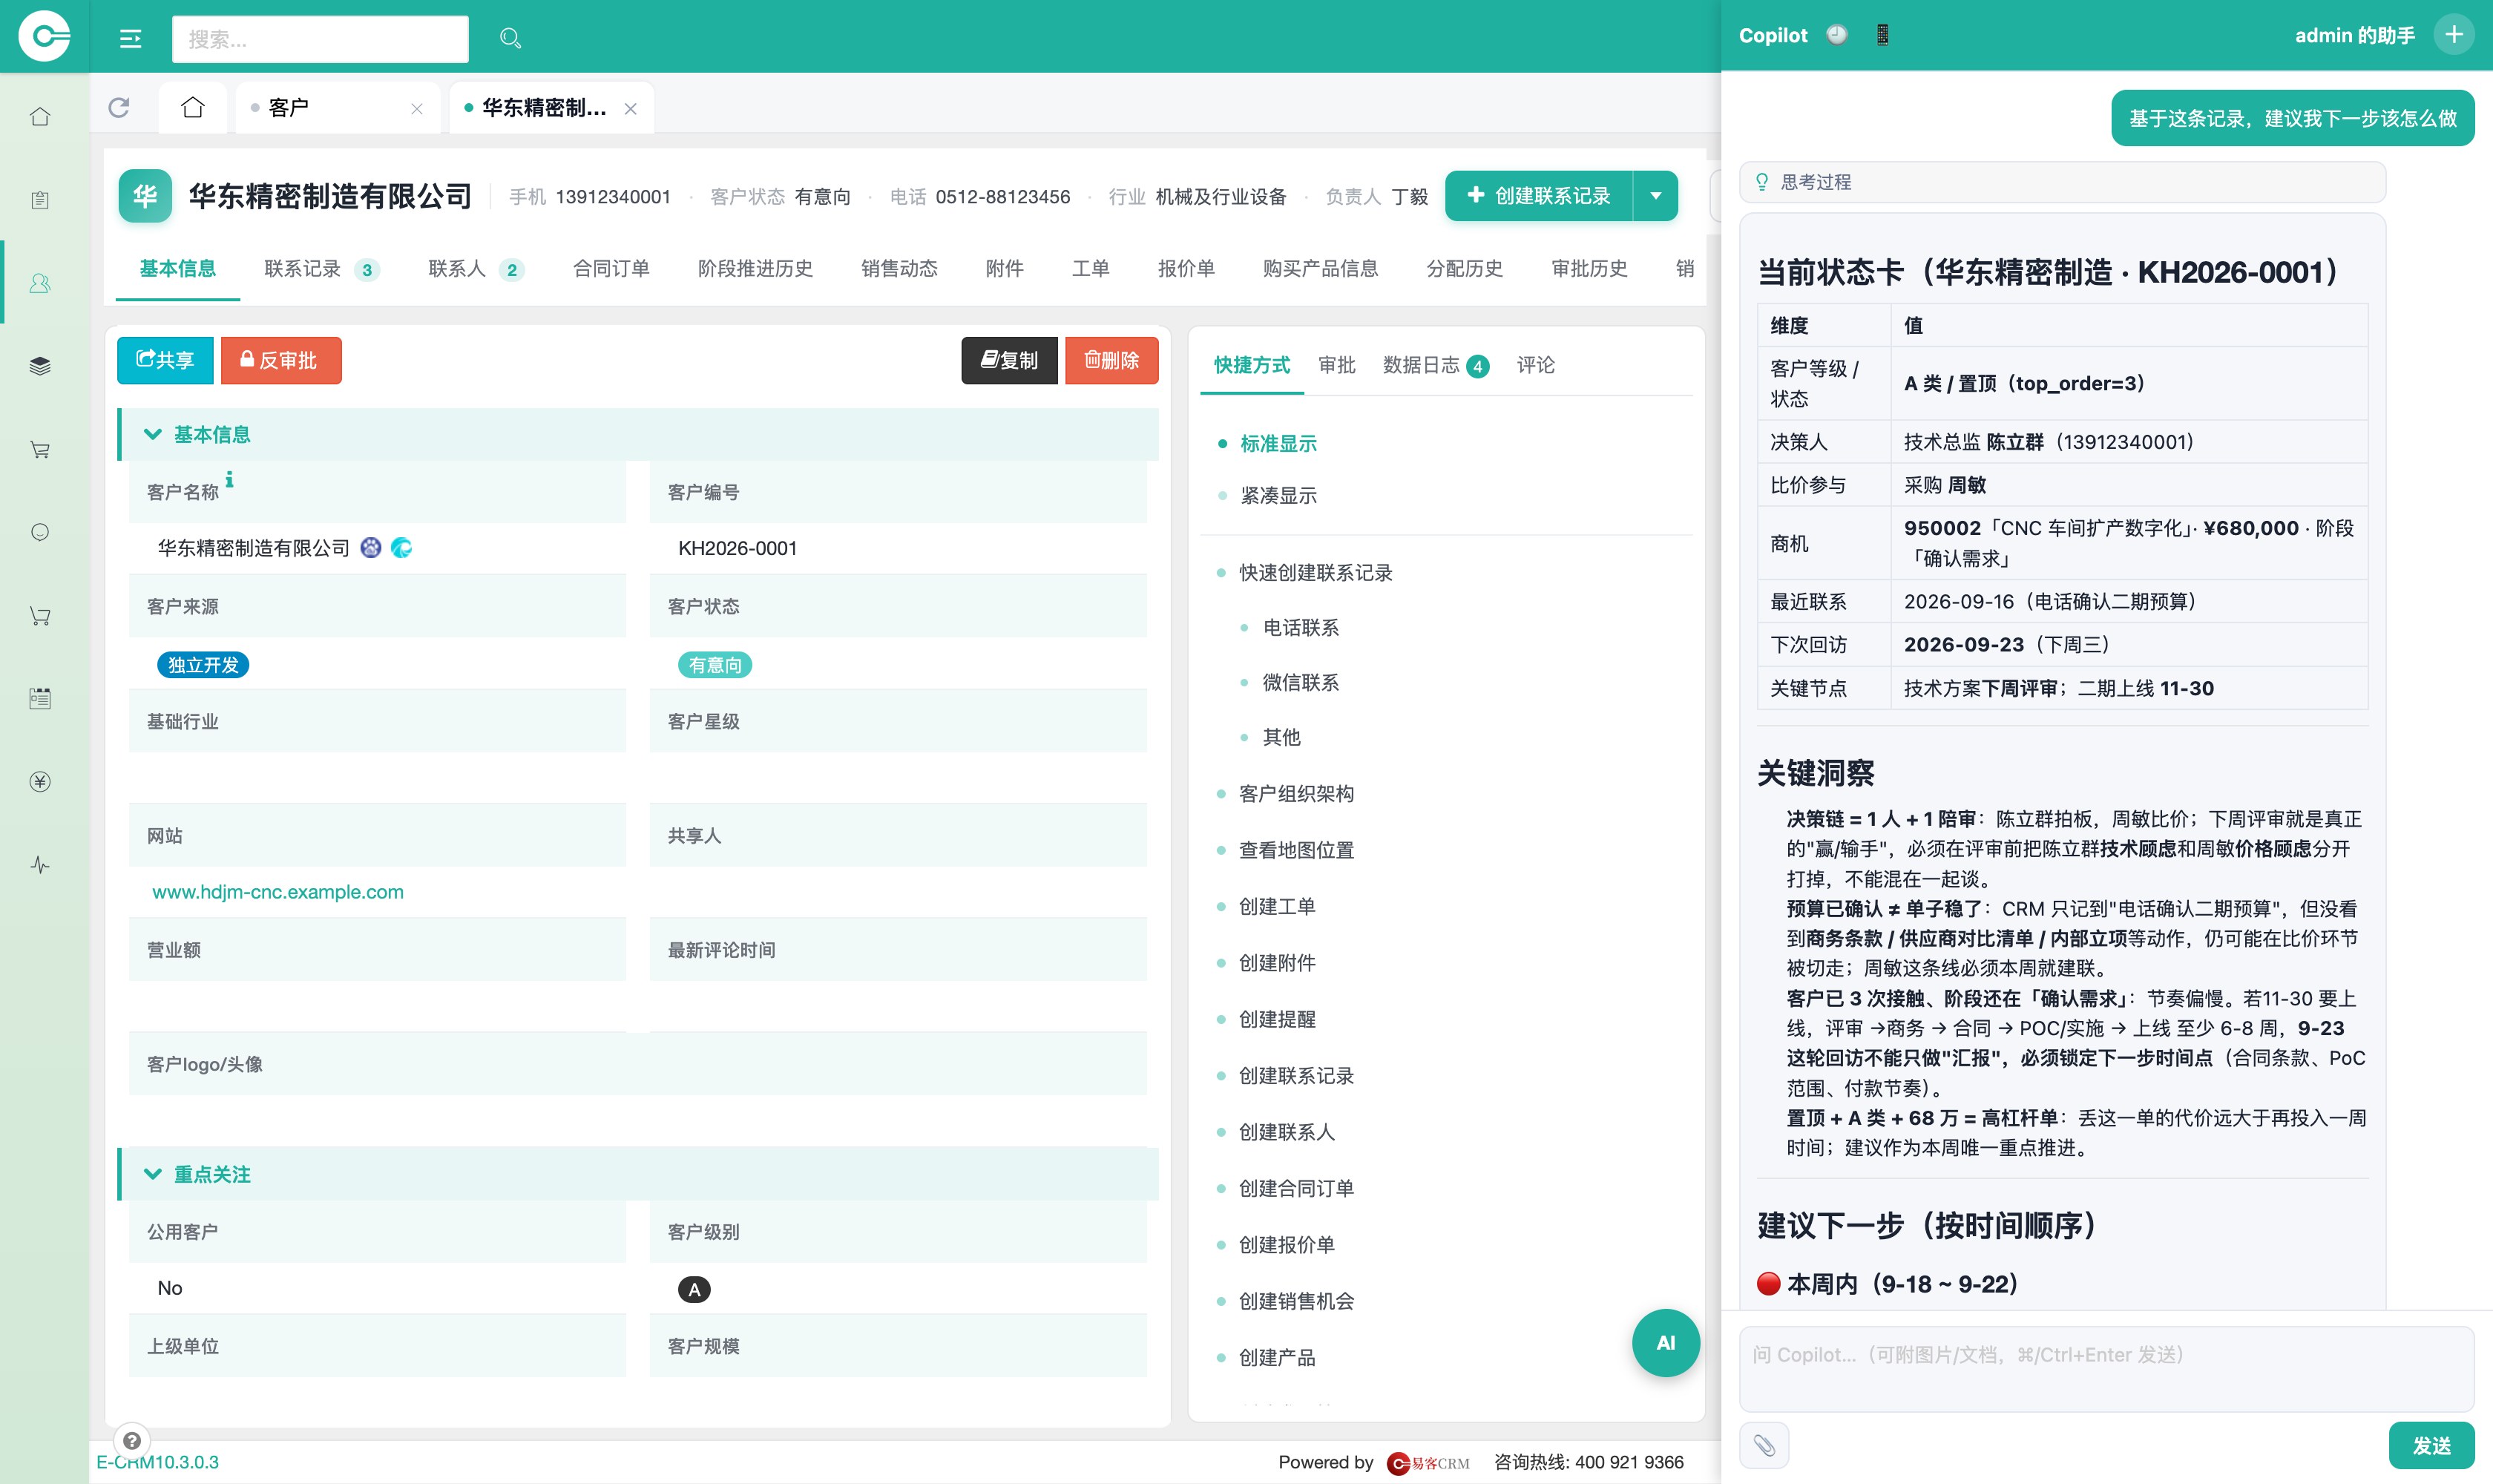Click 创建联系记录 green button
The width and height of the screenshot is (2493, 1484).
click(x=1539, y=196)
